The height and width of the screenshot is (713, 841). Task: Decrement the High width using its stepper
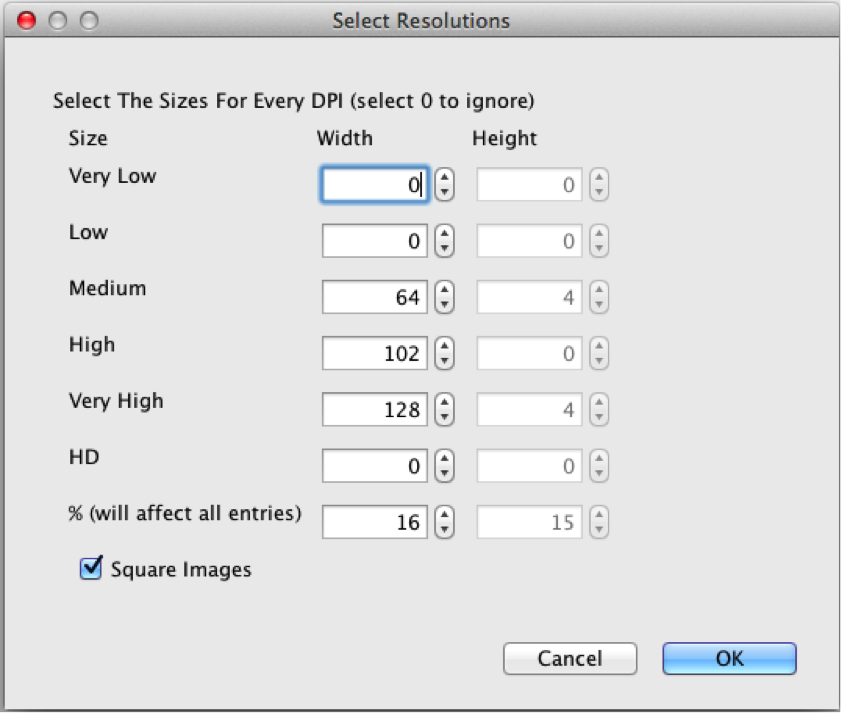point(442,358)
